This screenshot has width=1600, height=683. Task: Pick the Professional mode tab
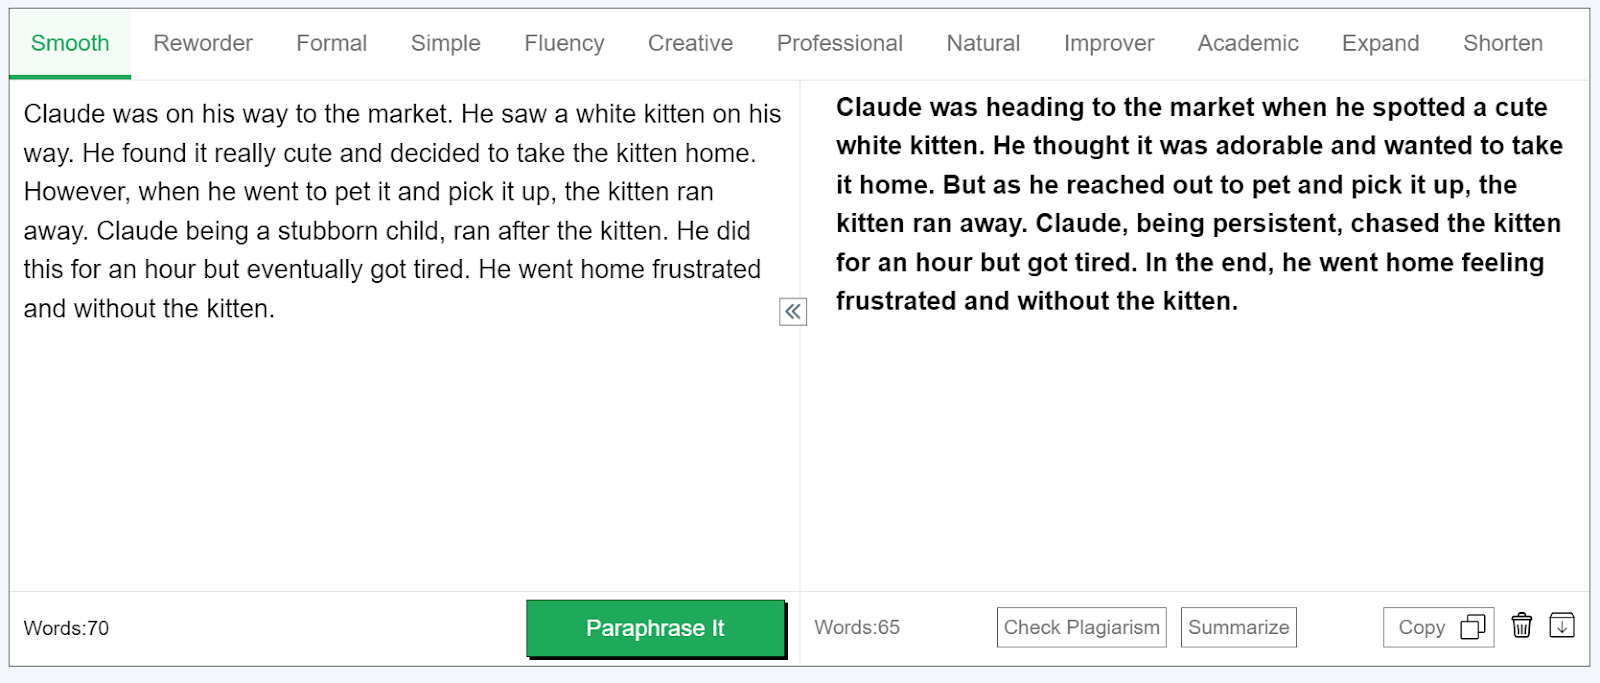pyautogui.click(x=839, y=43)
